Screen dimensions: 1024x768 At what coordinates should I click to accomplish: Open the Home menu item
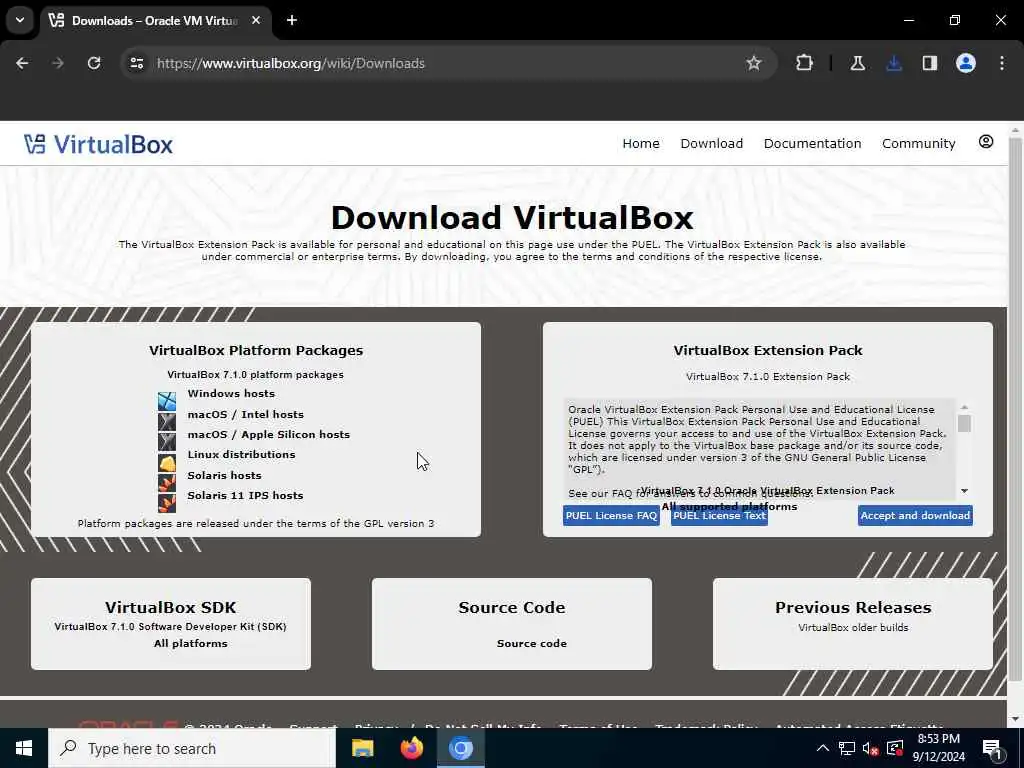[641, 143]
